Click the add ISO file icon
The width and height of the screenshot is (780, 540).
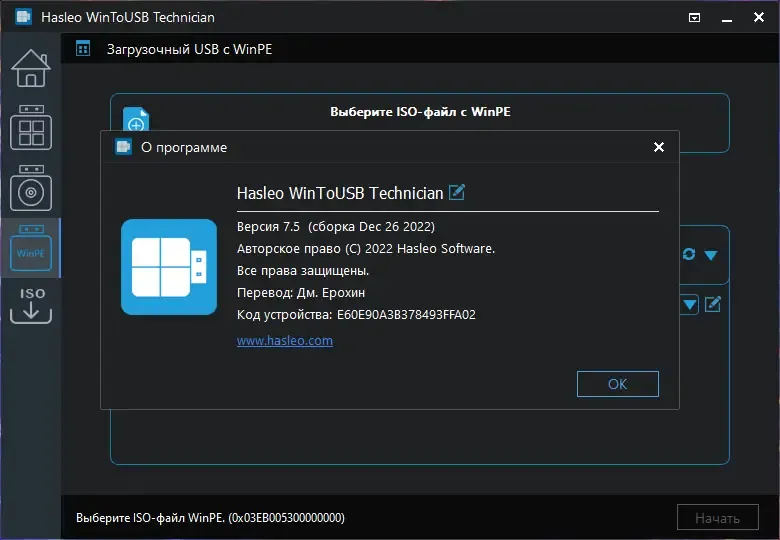click(136, 122)
